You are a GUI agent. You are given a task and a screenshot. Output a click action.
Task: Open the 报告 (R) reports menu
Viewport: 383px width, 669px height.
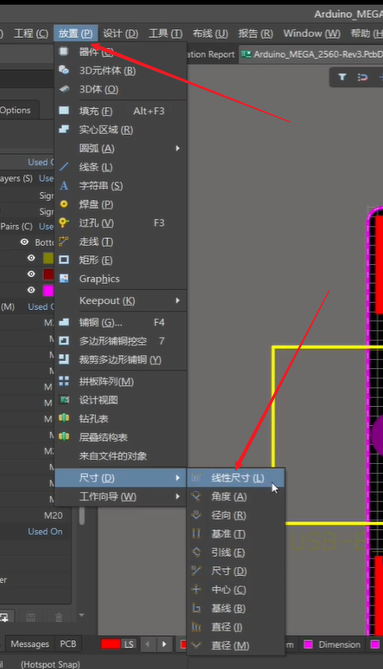255,33
